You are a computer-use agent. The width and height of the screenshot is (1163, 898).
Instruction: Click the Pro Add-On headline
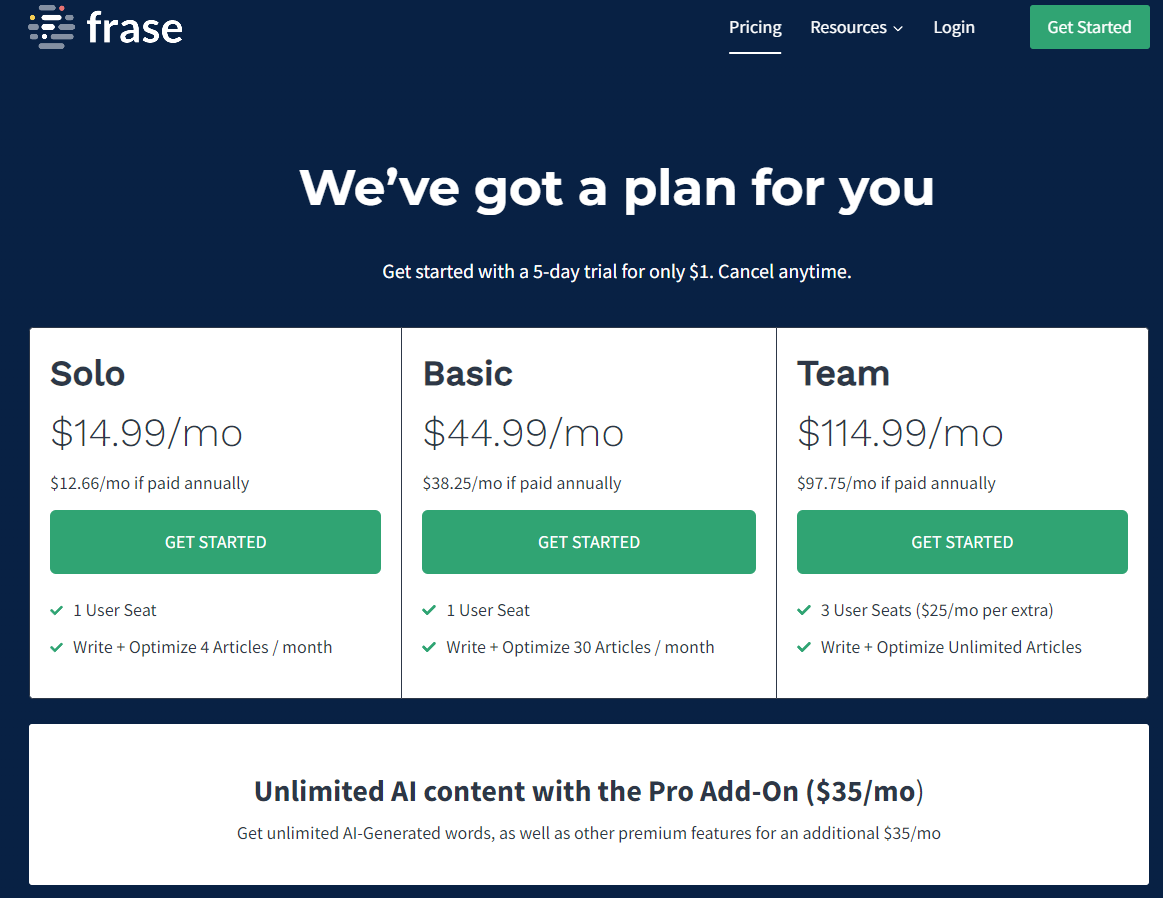pos(588,791)
